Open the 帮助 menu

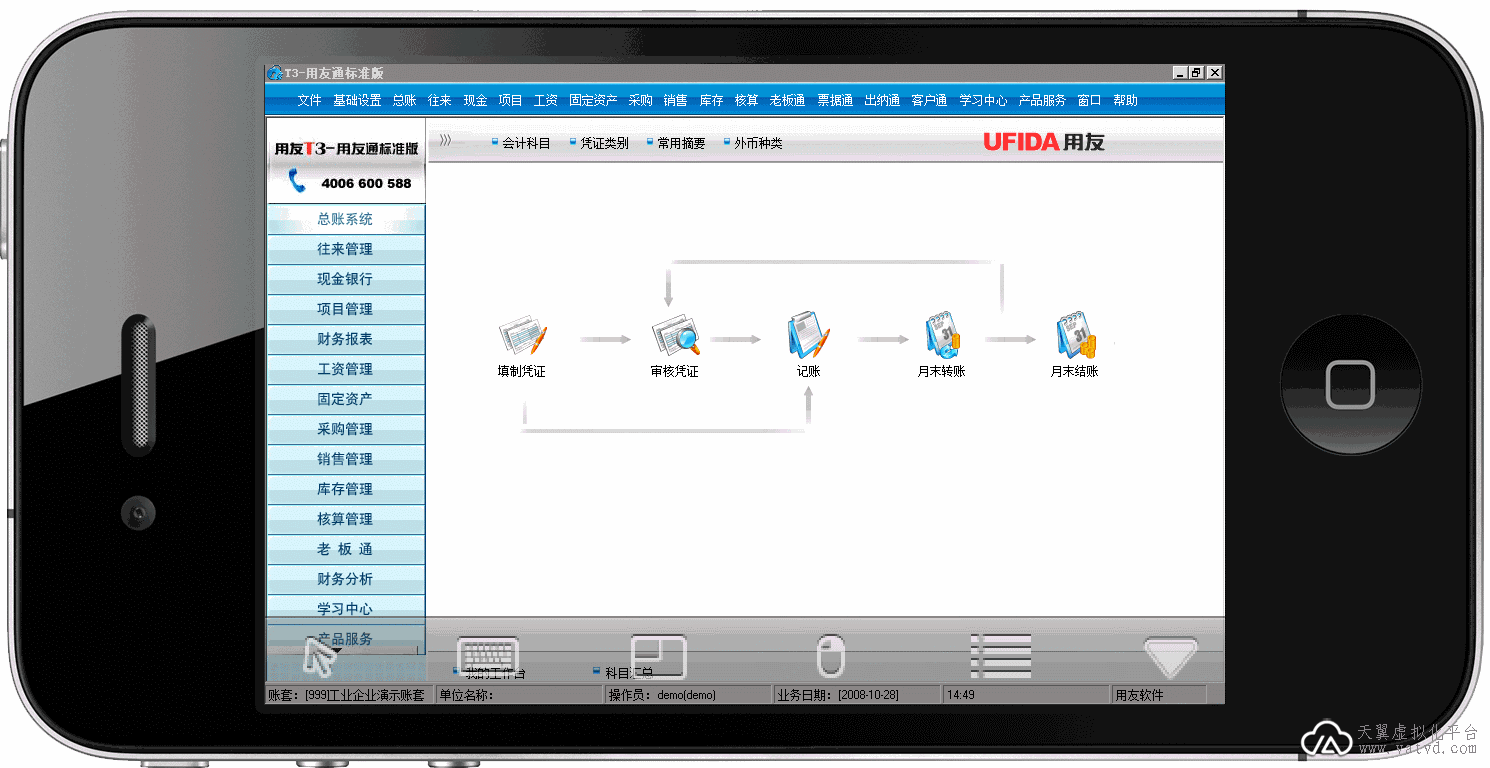pos(1125,100)
